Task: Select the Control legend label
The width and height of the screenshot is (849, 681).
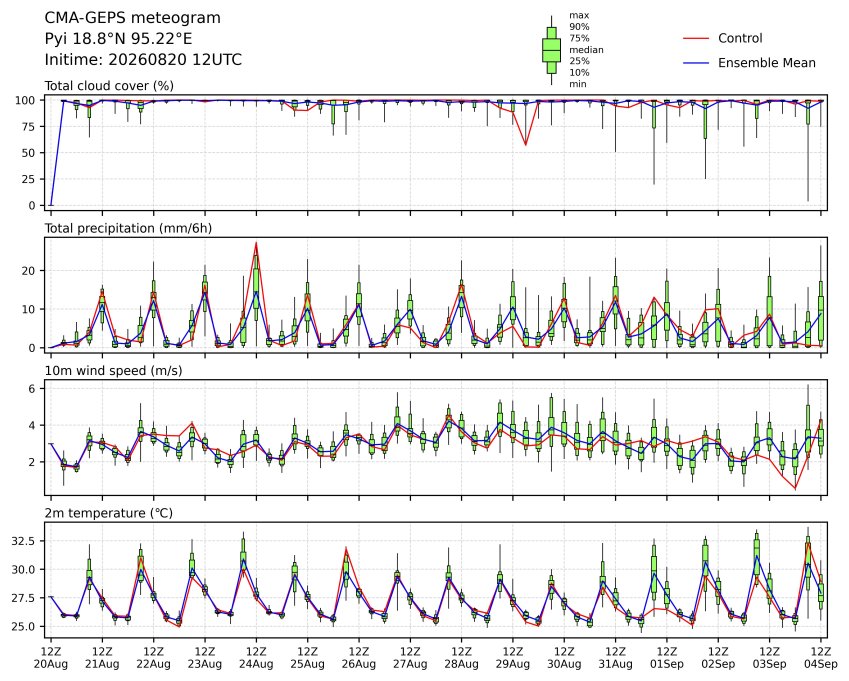Action: tap(740, 38)
